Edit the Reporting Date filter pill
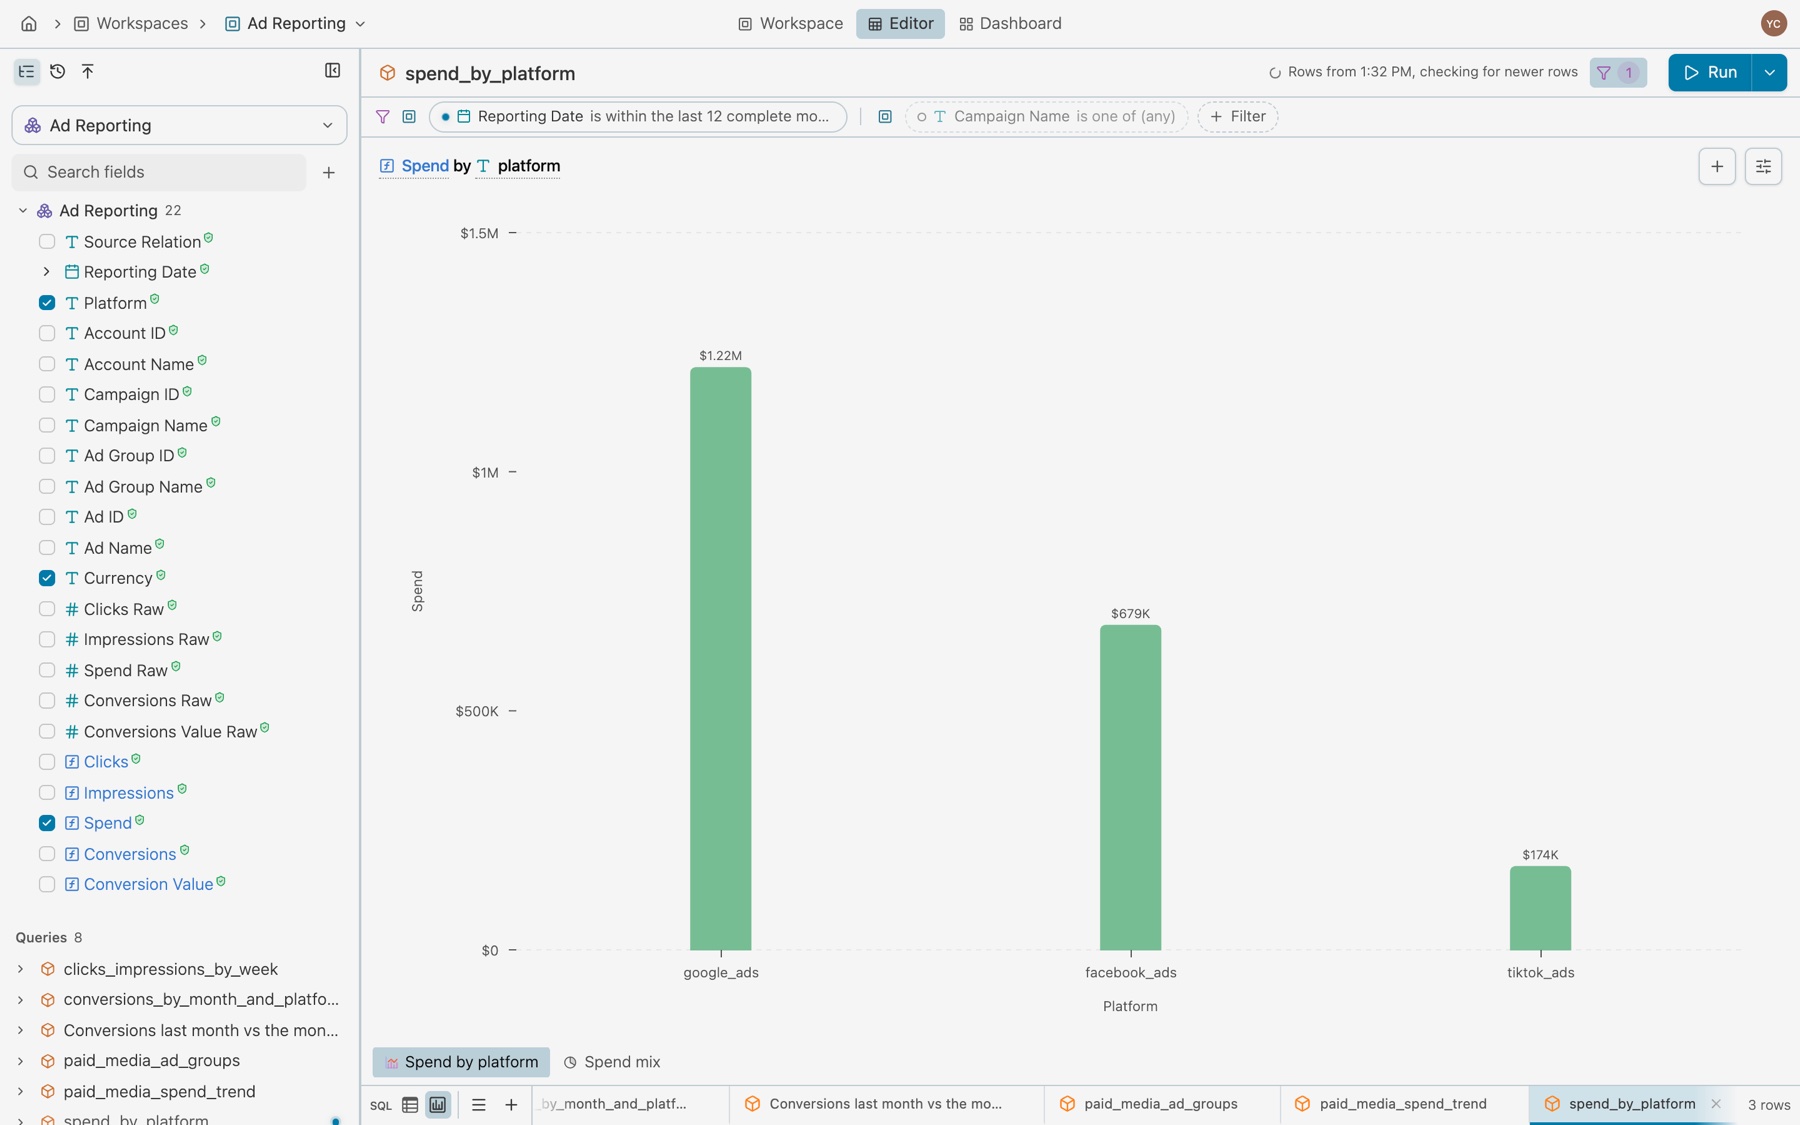The width and height of the screenshot is (1800, 1125). [638, 116]
